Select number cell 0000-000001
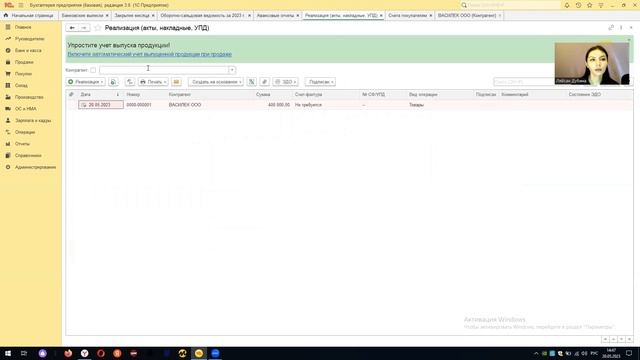The height and width of the screenshot is (360, 640). 144,105
